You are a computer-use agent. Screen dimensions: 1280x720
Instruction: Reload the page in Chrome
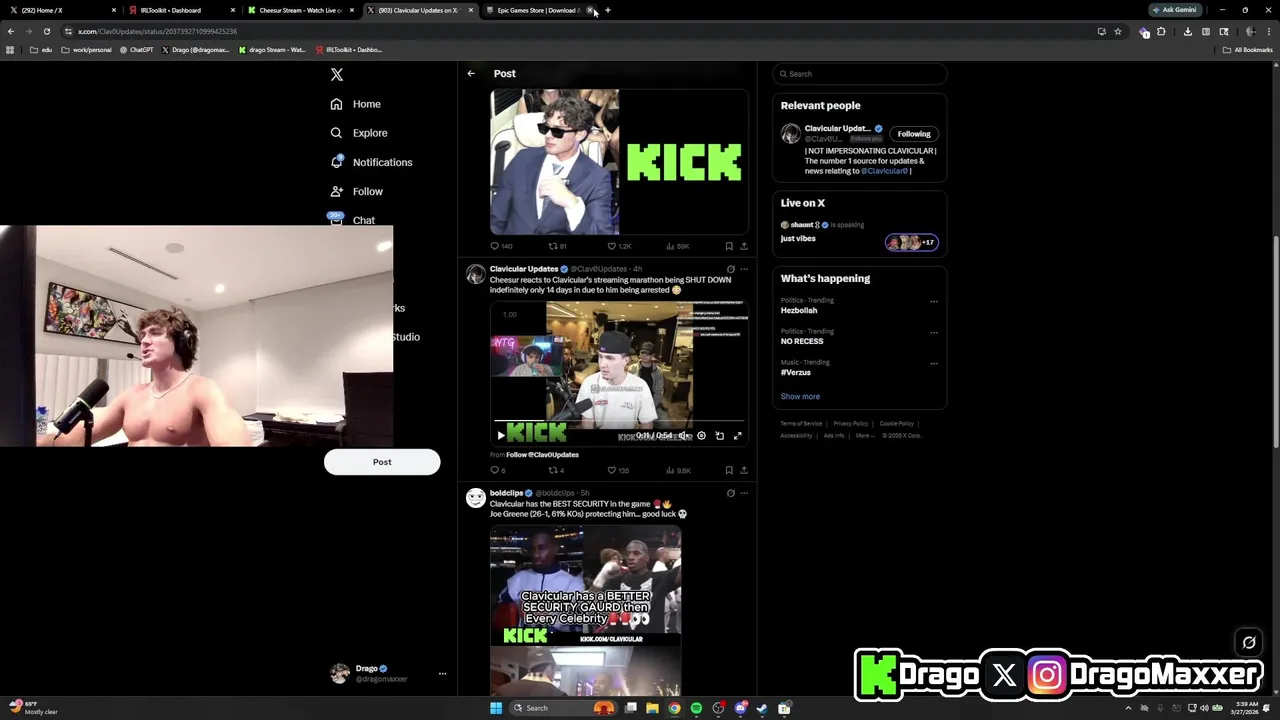[x=46, y=31]
